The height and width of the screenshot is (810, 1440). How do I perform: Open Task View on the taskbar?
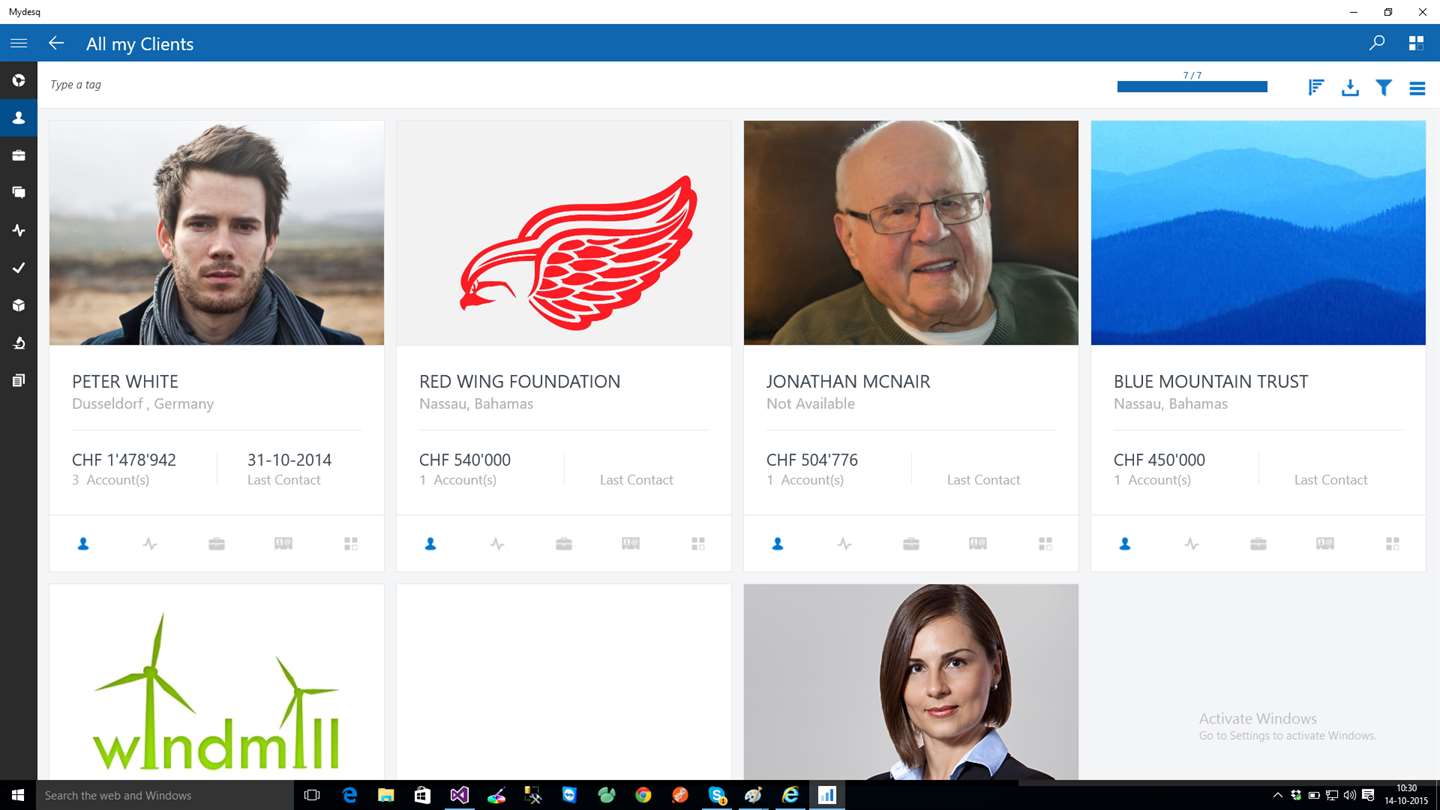312,795
